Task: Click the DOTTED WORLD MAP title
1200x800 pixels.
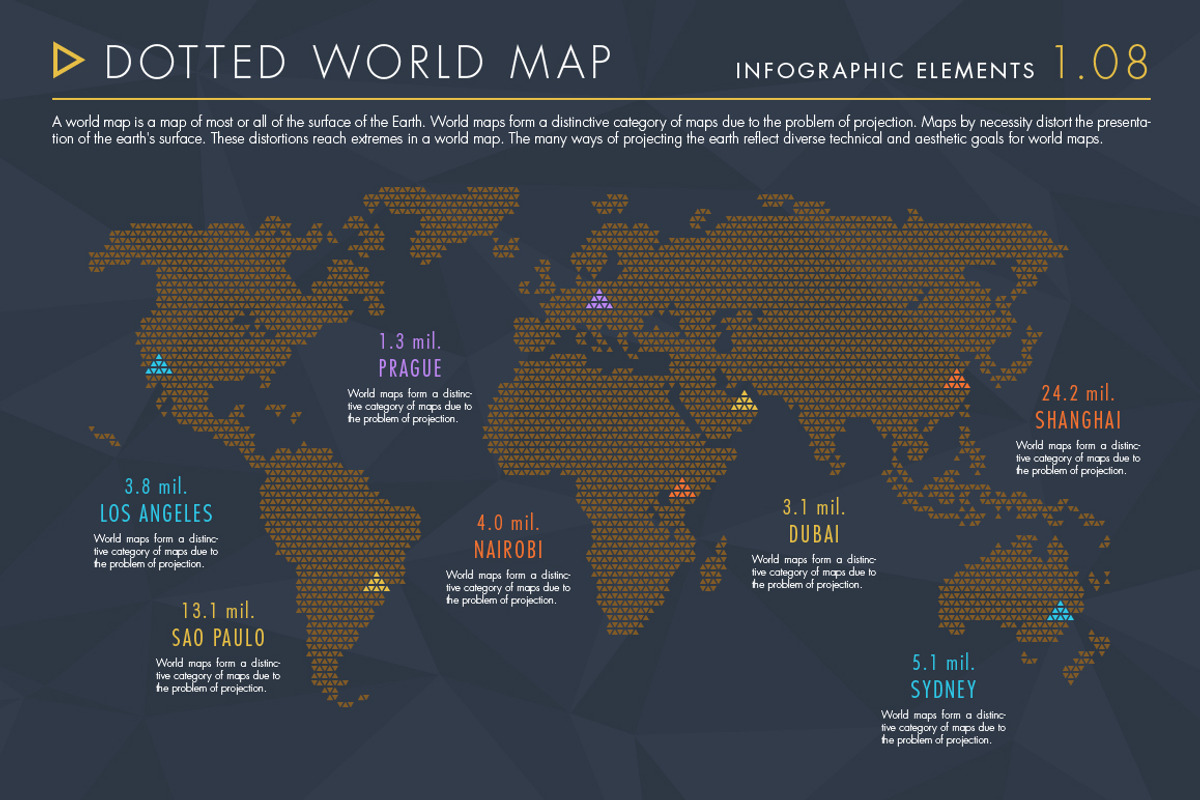Action: coord(358,62)
